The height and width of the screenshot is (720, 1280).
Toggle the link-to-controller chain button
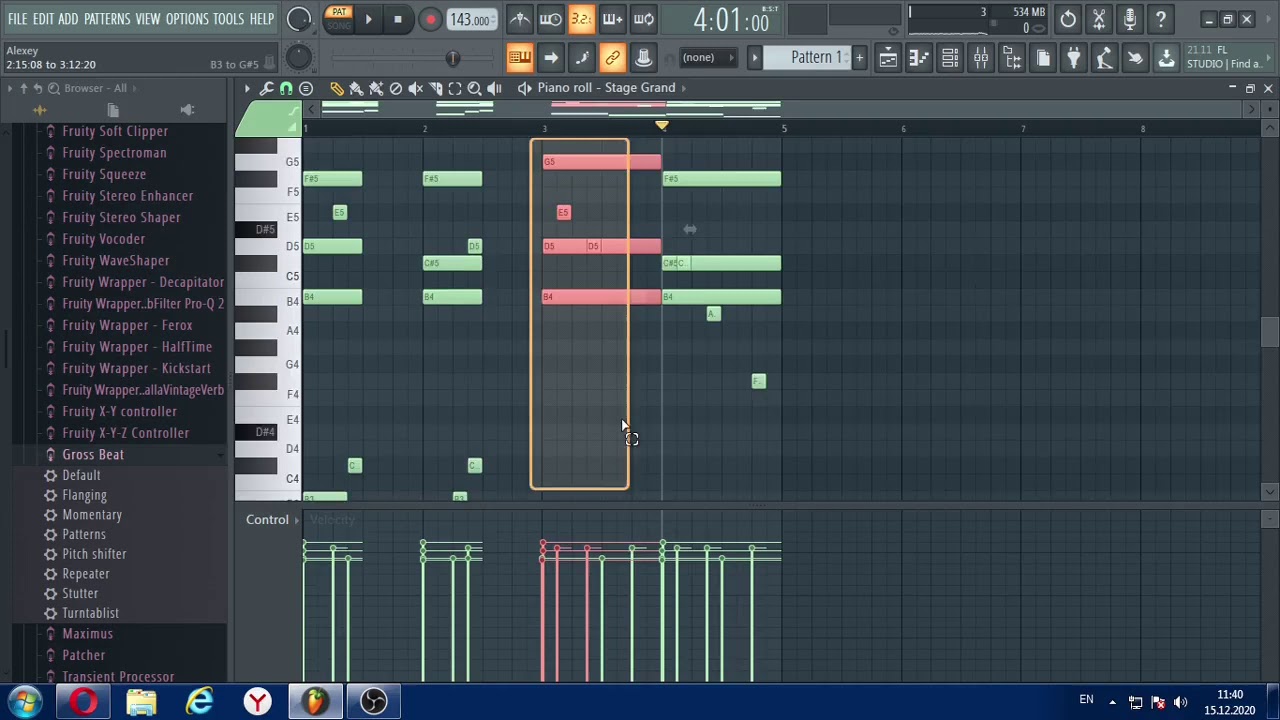pyautogui.click(x=613, y=58)
